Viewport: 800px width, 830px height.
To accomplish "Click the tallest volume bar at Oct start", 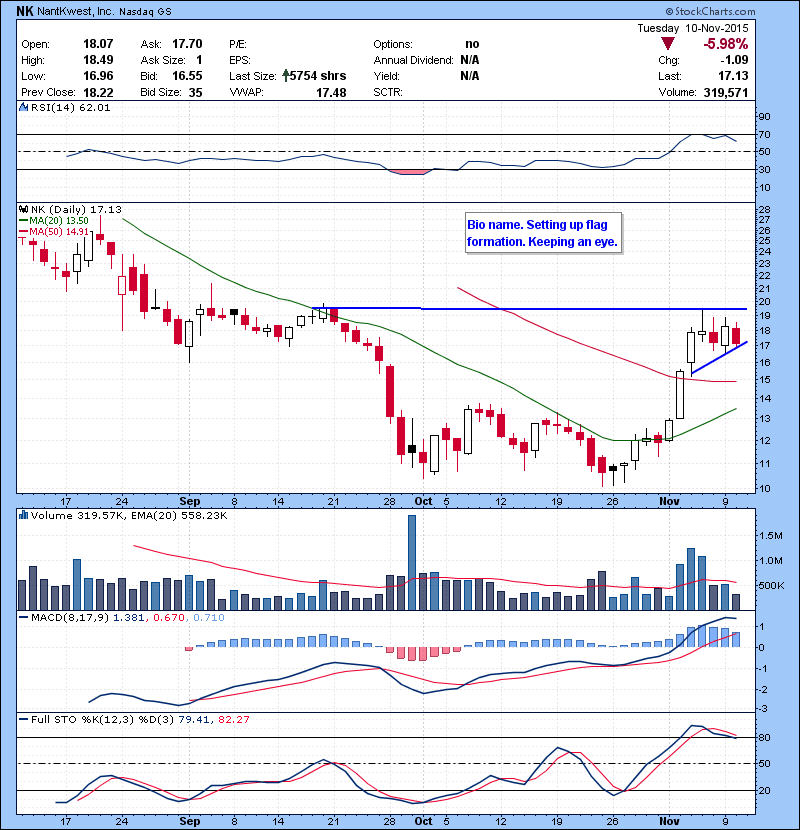I will pos(412,563).
